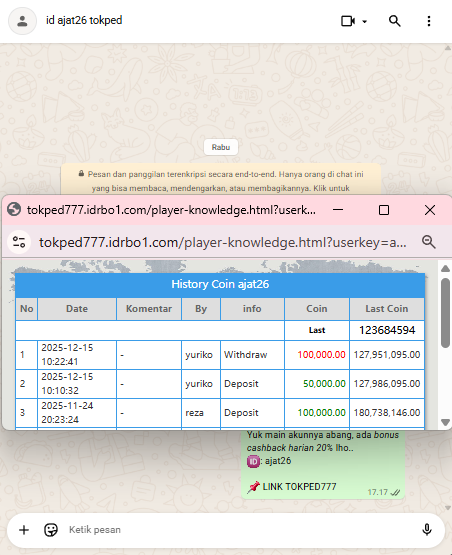Click the Date column header
The width and height of the screenshot is (452, 555).
77,309
